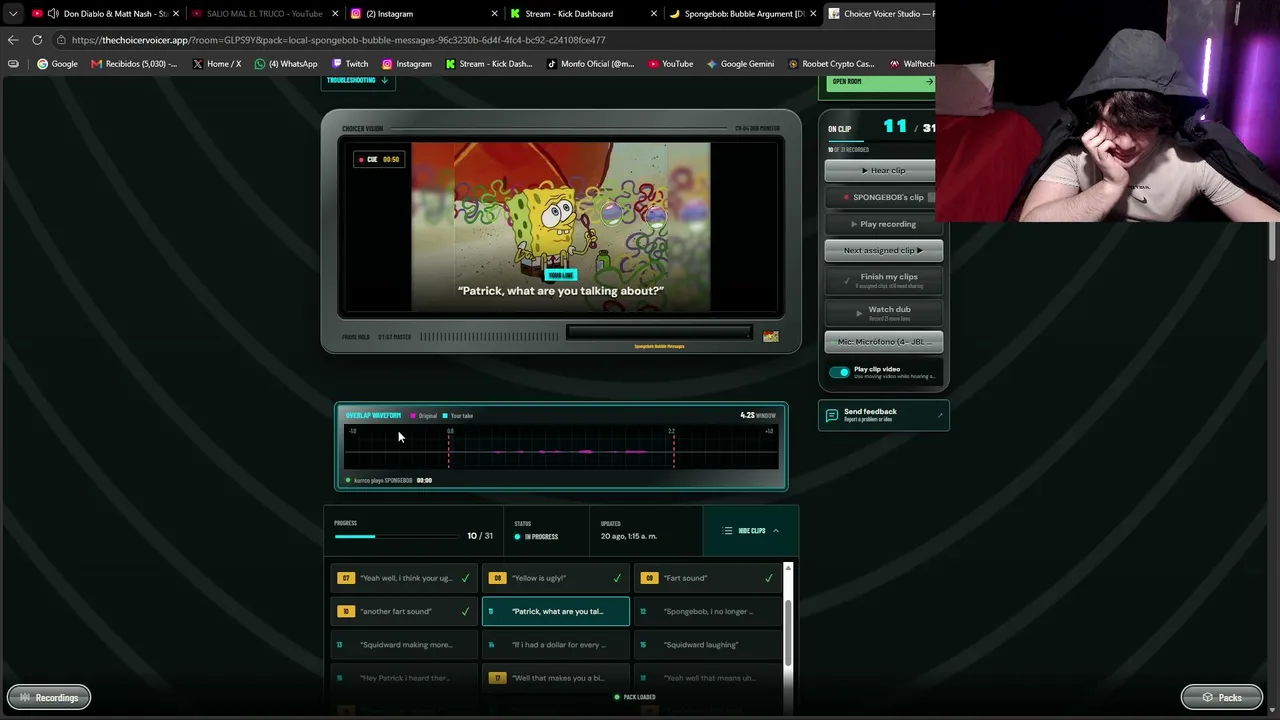Select clip 14 "If i had a dollar for every..."
Screen dimensions: 1280x720
click(556, 645)
